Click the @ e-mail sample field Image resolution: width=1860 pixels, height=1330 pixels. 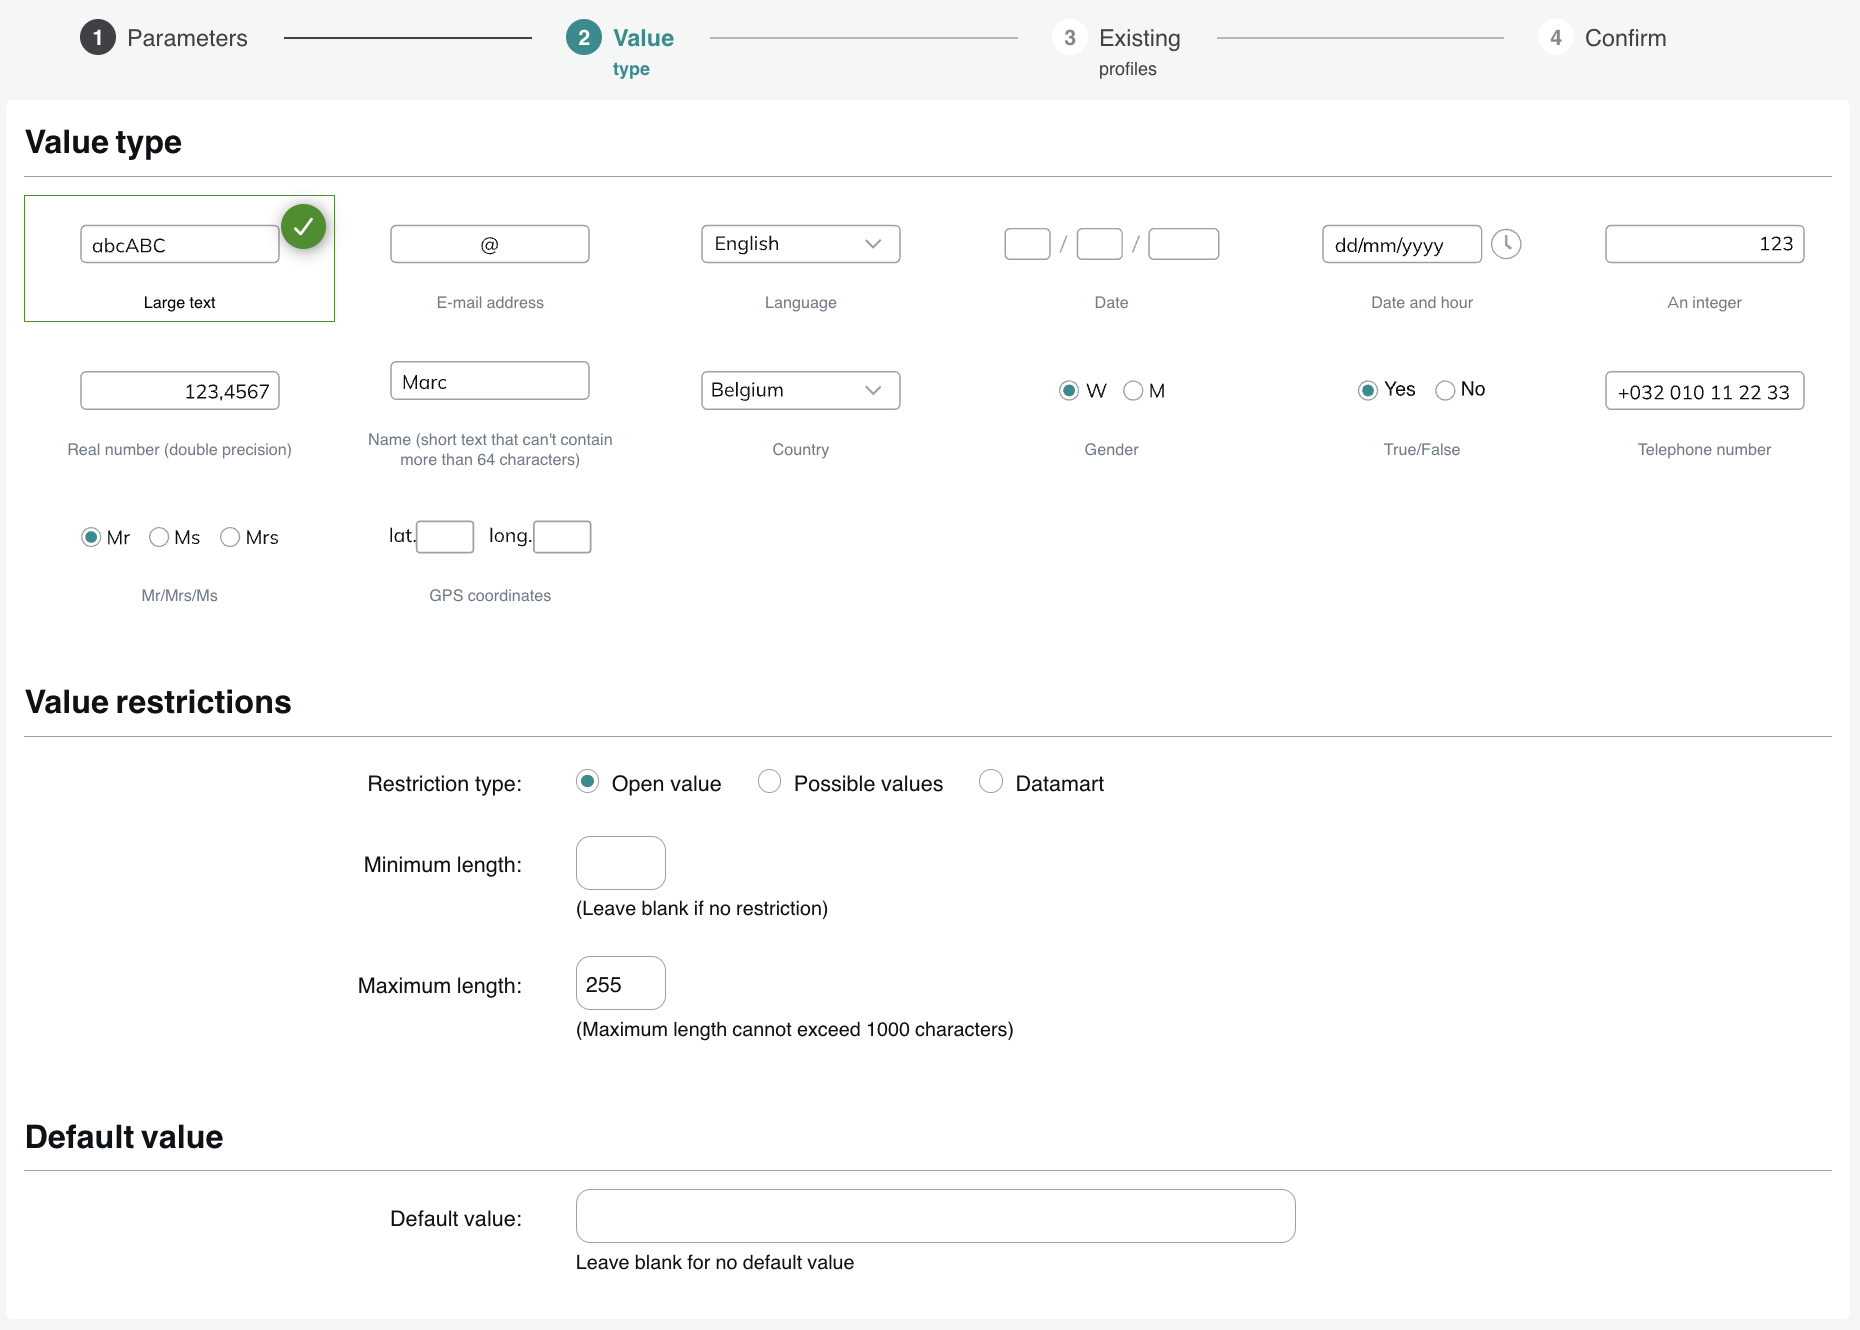pyautogui.click(x=490, y=244)
